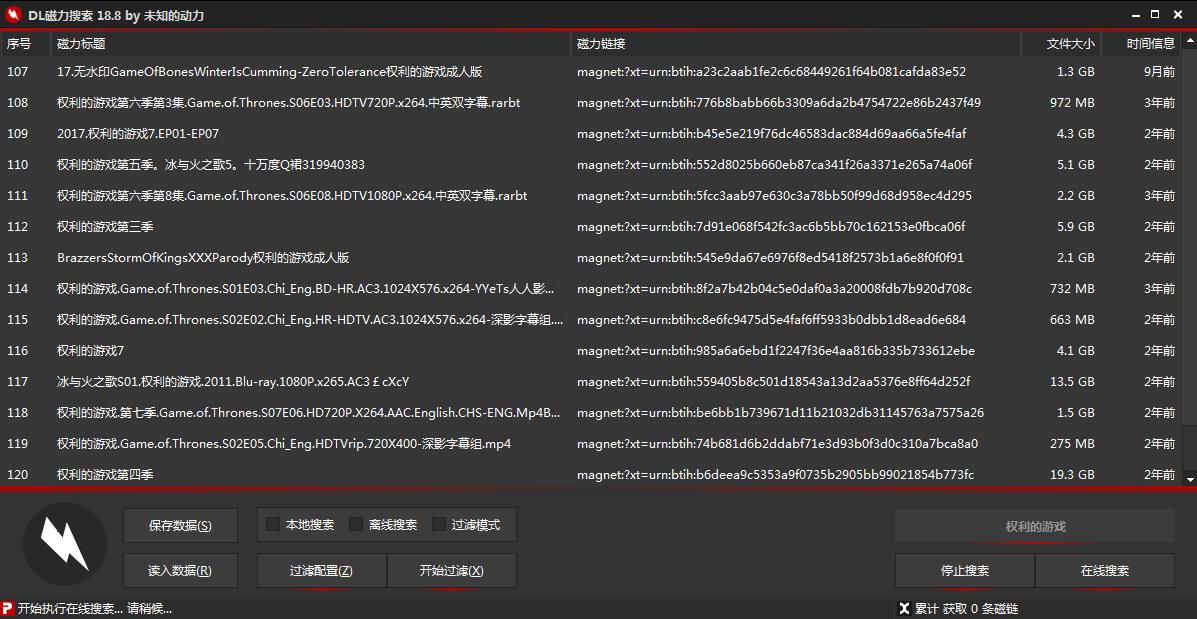The height and width of the screenshot is (619, 1197).
Task: Click magnet link starting 5fcc3aab97e6
Action: click(774, 195)
